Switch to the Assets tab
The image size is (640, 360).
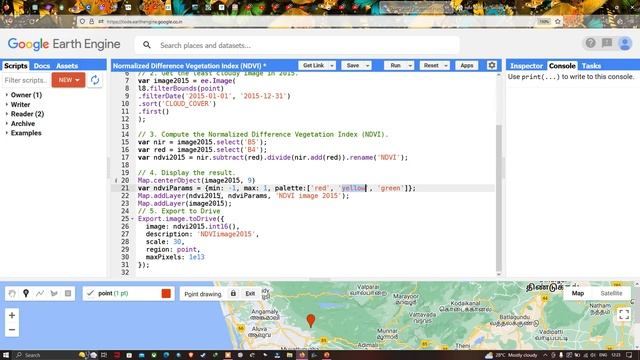67,66
